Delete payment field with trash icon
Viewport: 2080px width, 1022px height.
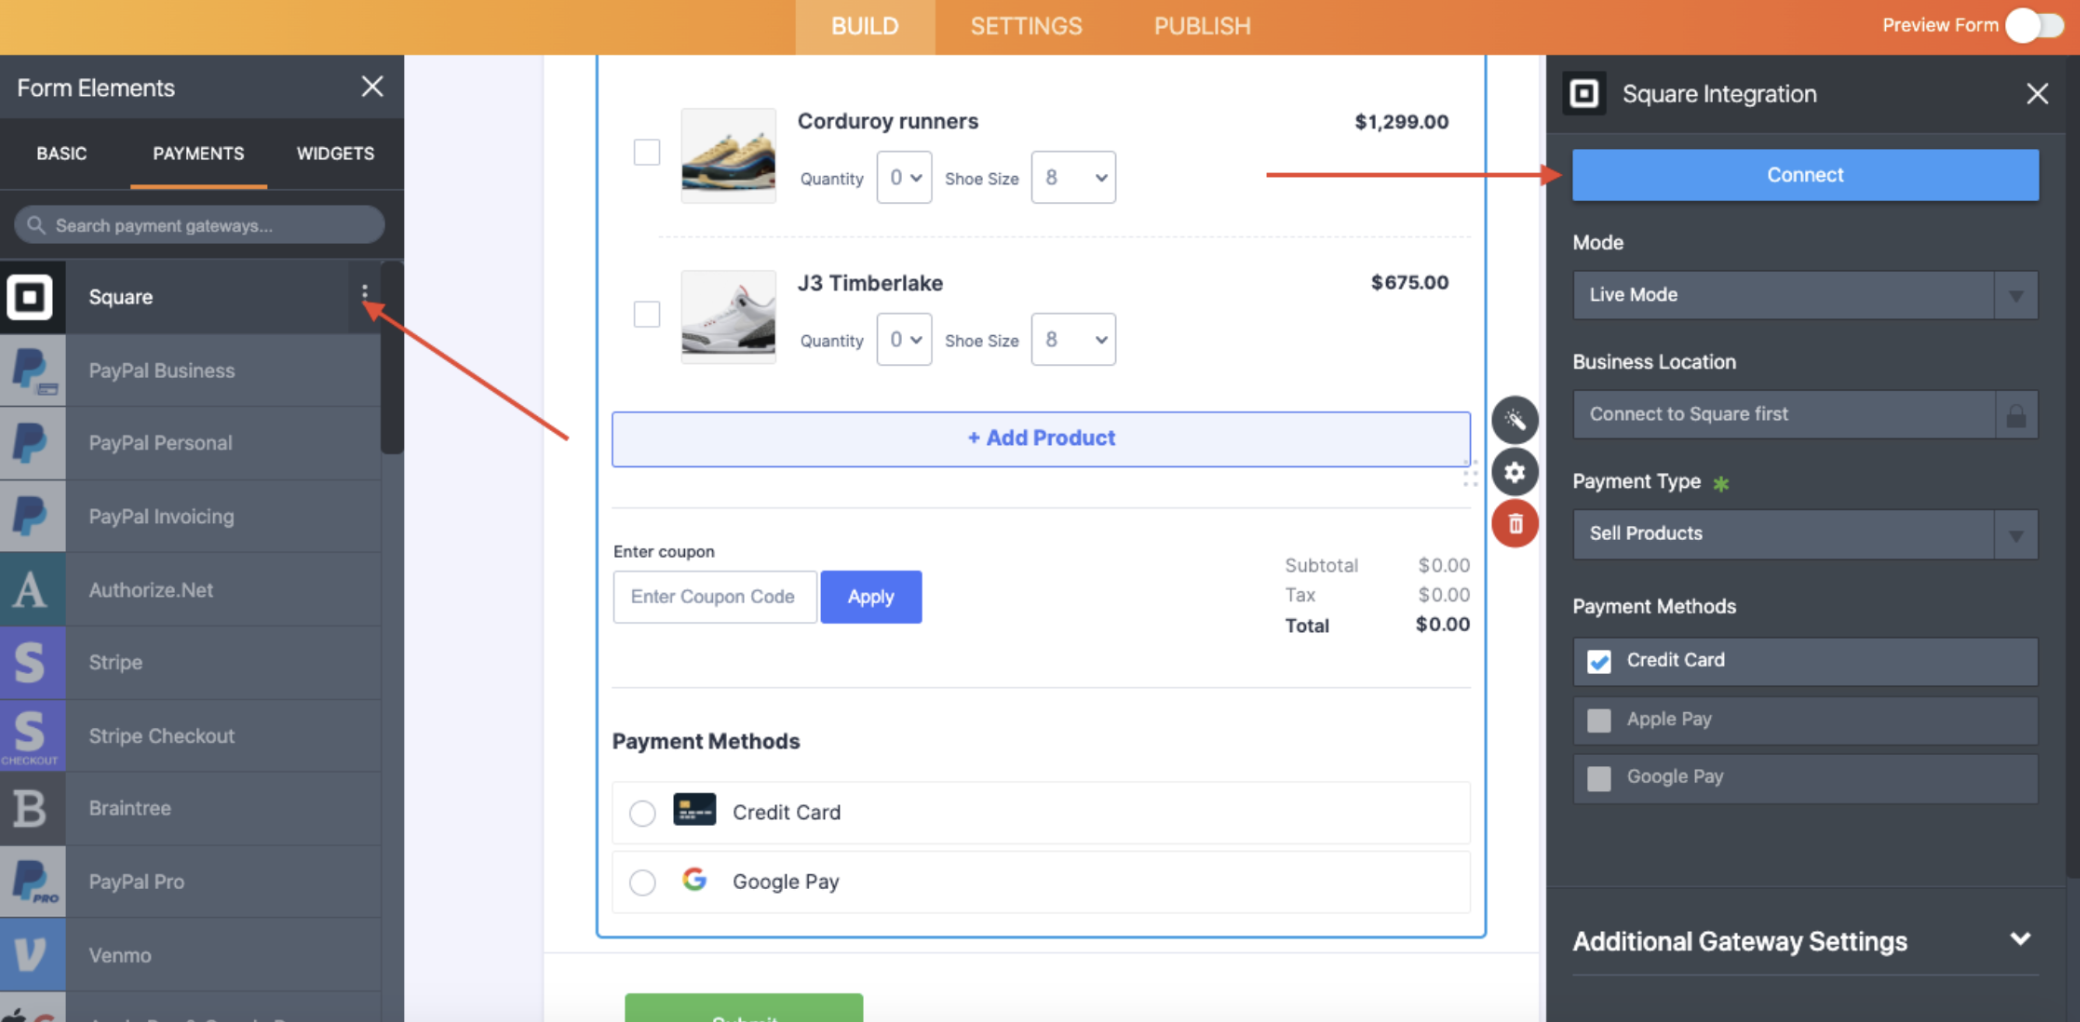[x=1515, y=524]
